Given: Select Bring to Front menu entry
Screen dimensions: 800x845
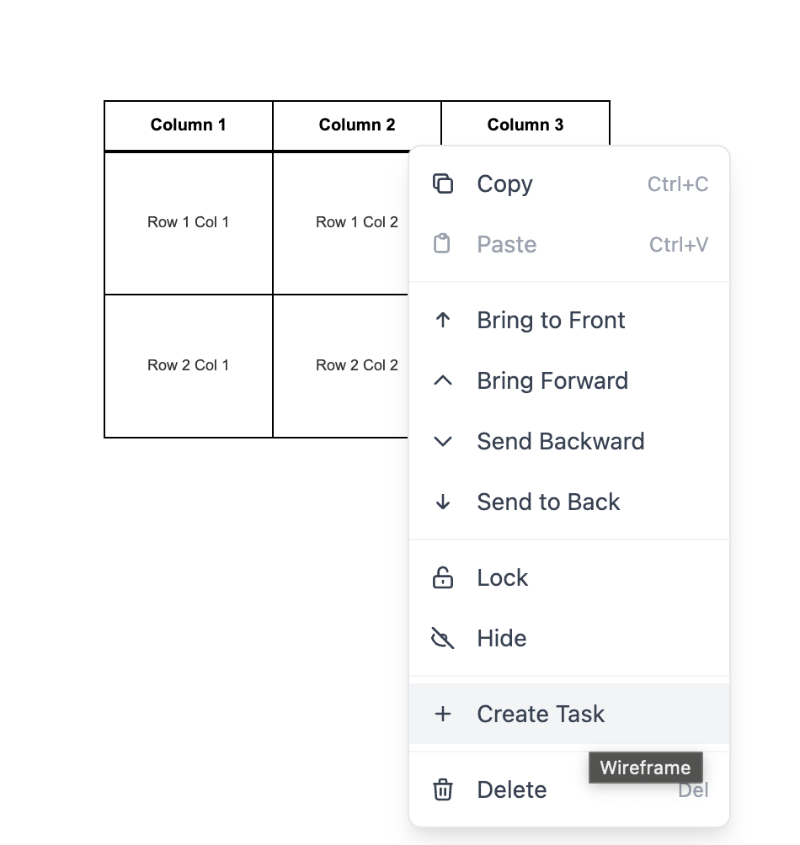Looking at the screenshot, I should [550, 321].
